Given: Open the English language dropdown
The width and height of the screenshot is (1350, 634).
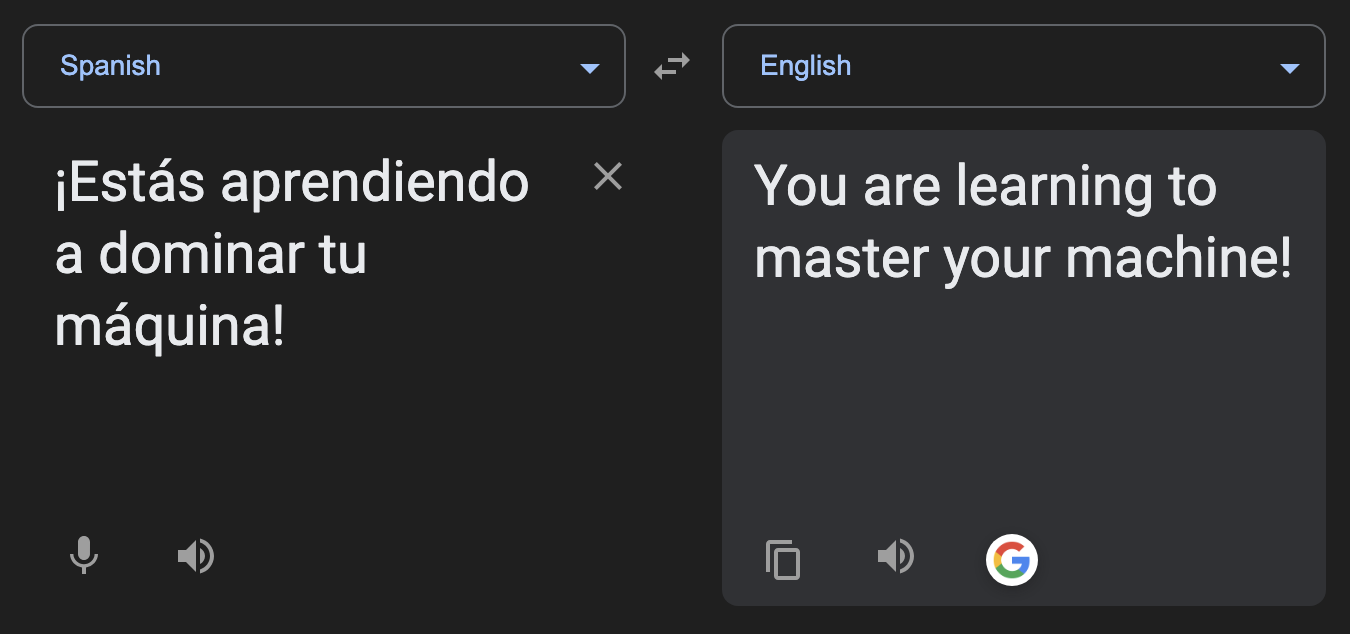Looking at the screenshot, I should point(1024,65).
